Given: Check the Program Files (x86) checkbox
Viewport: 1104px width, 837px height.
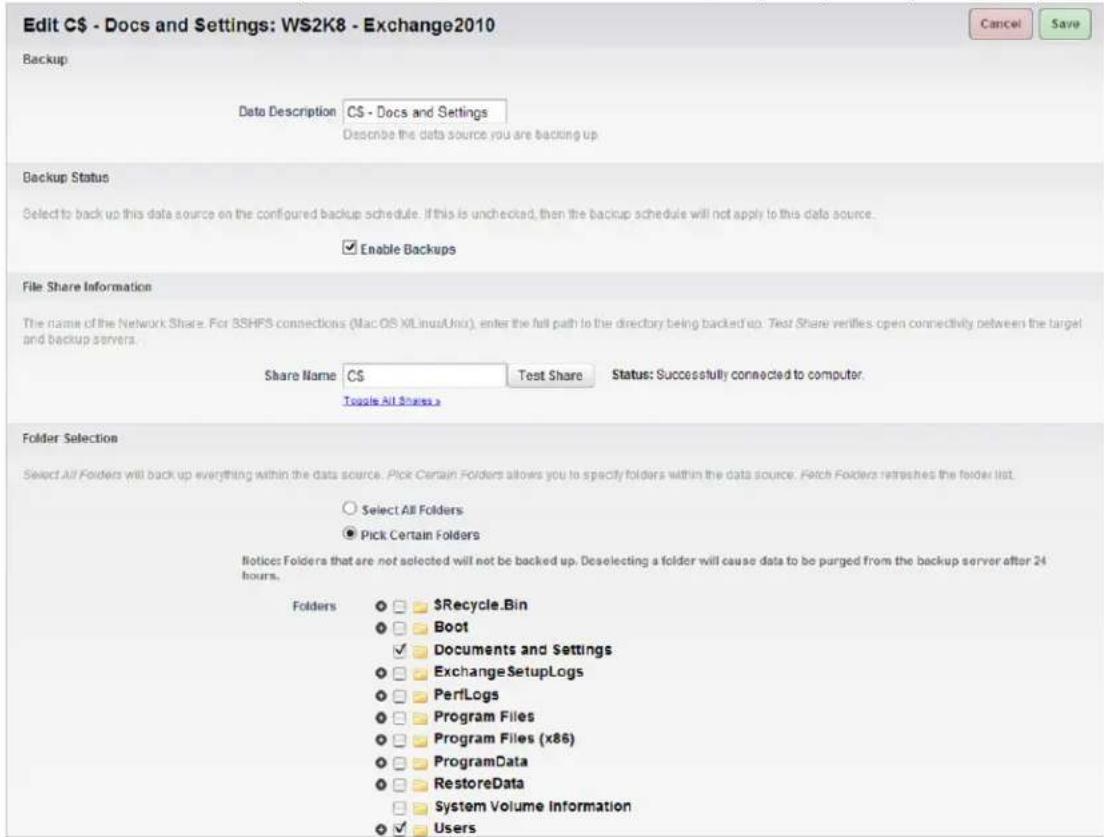Looking at the screenshot, I should pos(399,741).
